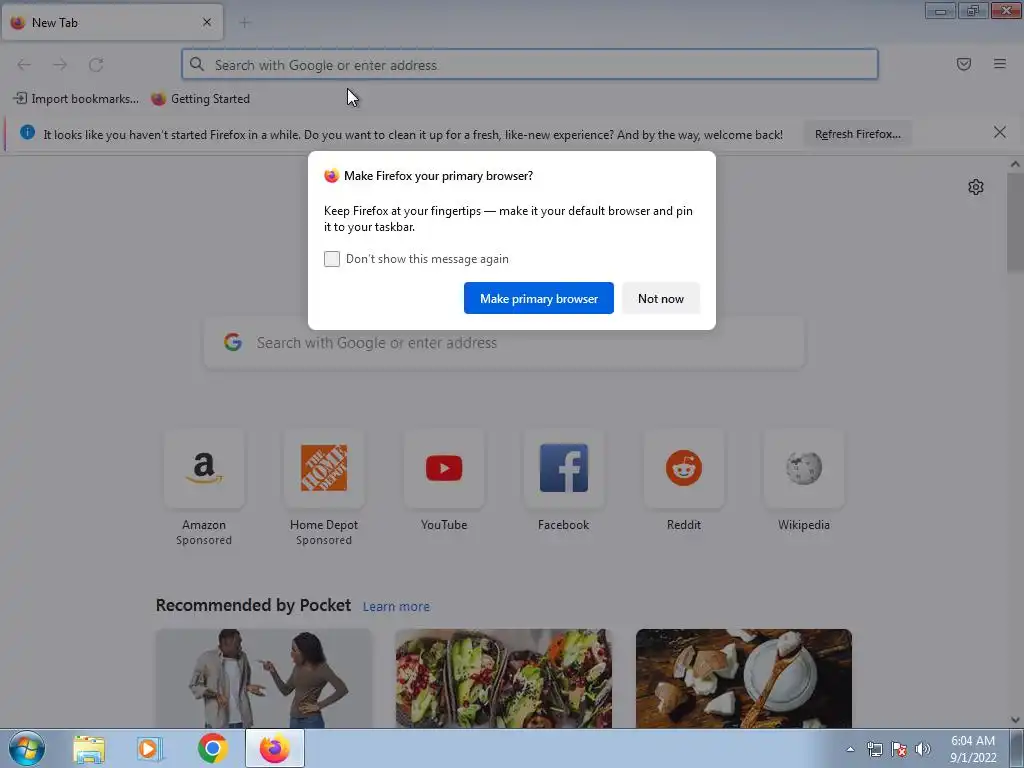Screen dimensions: 1024x768
Task: Open new tab personalization gear icon
Action: 976,187
